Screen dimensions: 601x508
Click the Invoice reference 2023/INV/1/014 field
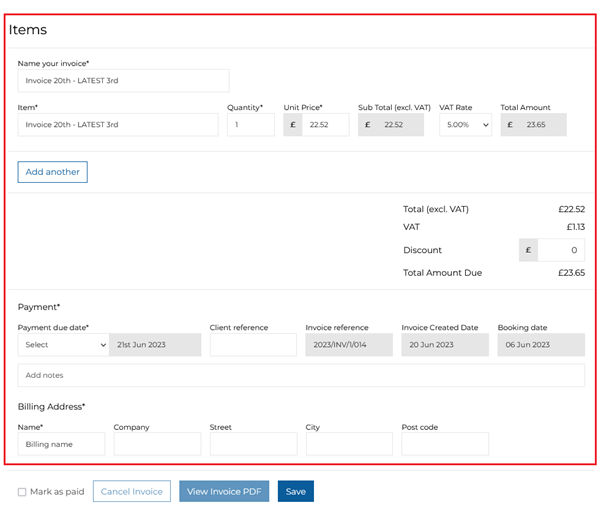(349, 345)
